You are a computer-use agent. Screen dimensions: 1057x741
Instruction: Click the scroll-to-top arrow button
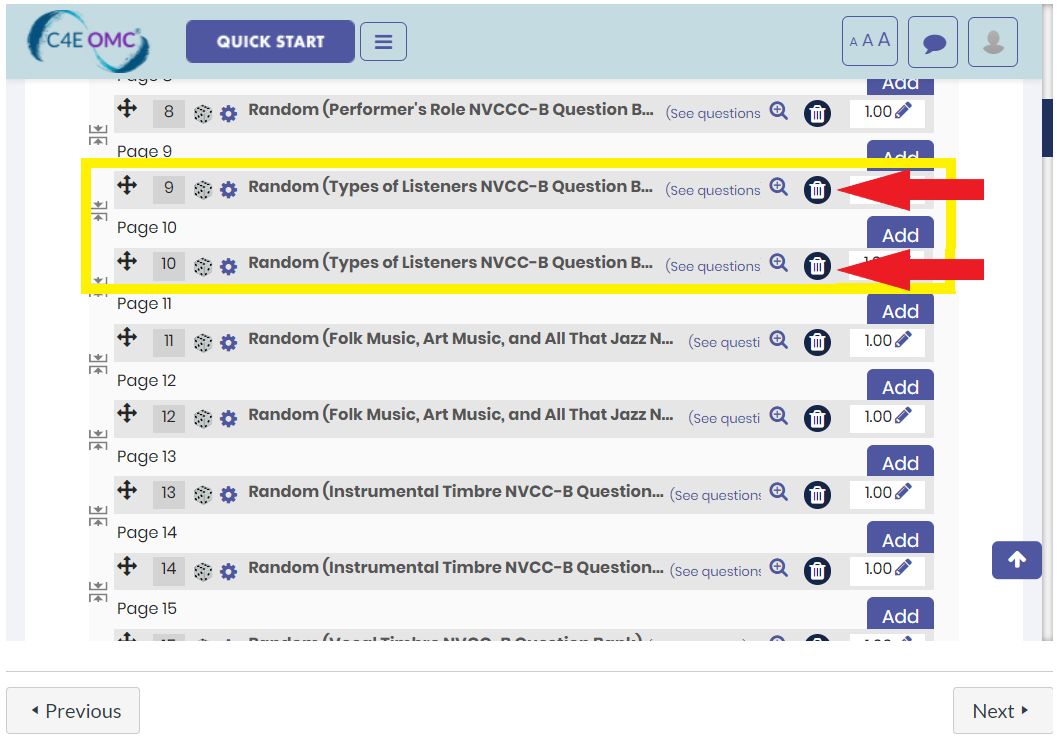1017,560
